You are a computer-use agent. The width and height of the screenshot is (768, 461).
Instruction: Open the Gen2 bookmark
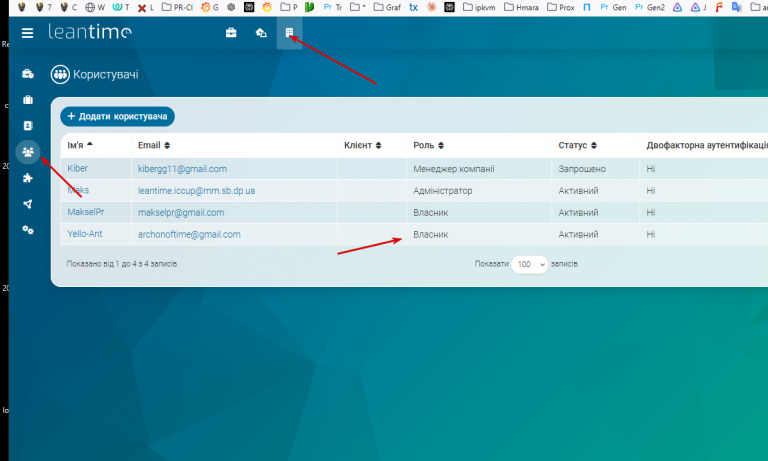pyautogui.click(x=649, y=7)
